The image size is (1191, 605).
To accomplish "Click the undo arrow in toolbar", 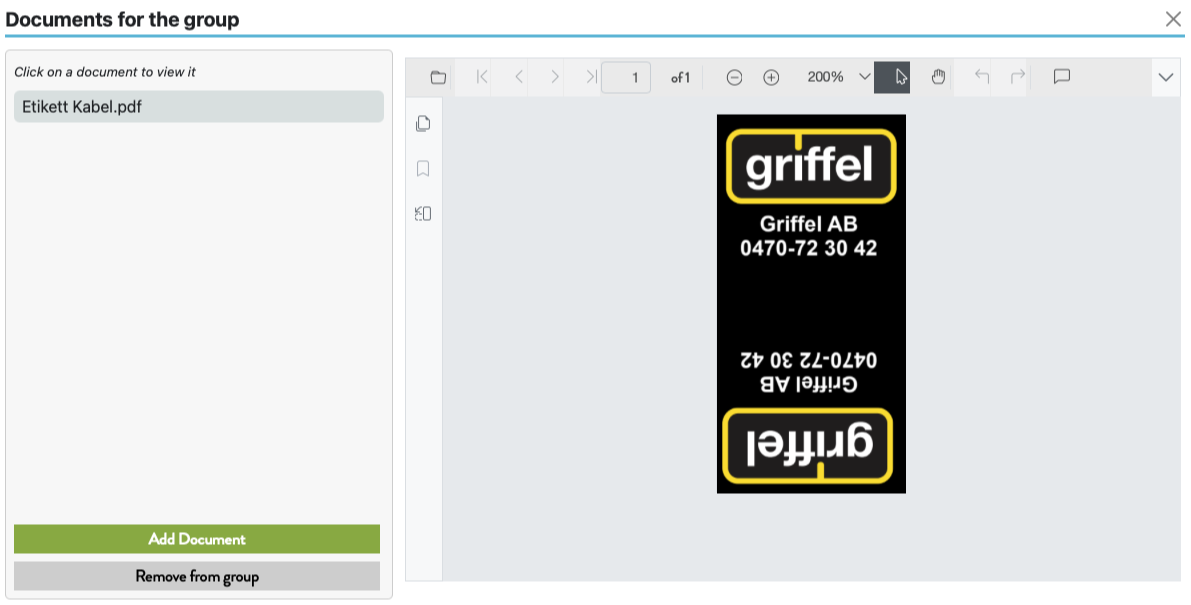I will point(981,77).
